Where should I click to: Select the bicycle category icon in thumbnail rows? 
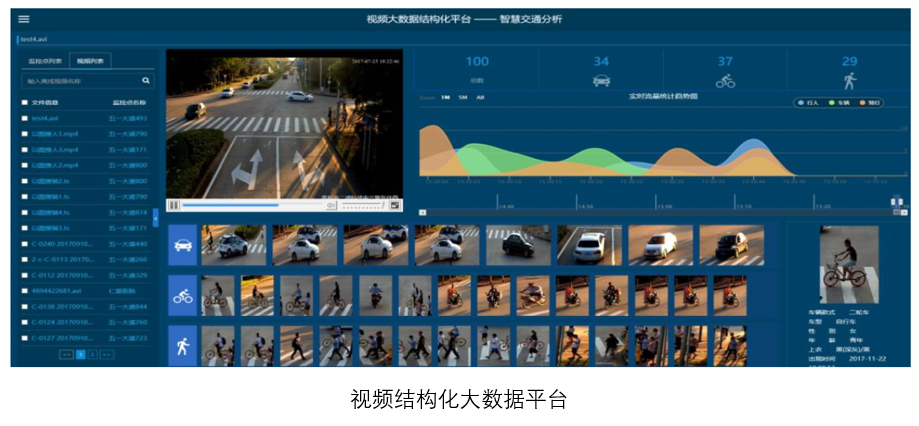(x=182, y=296)
